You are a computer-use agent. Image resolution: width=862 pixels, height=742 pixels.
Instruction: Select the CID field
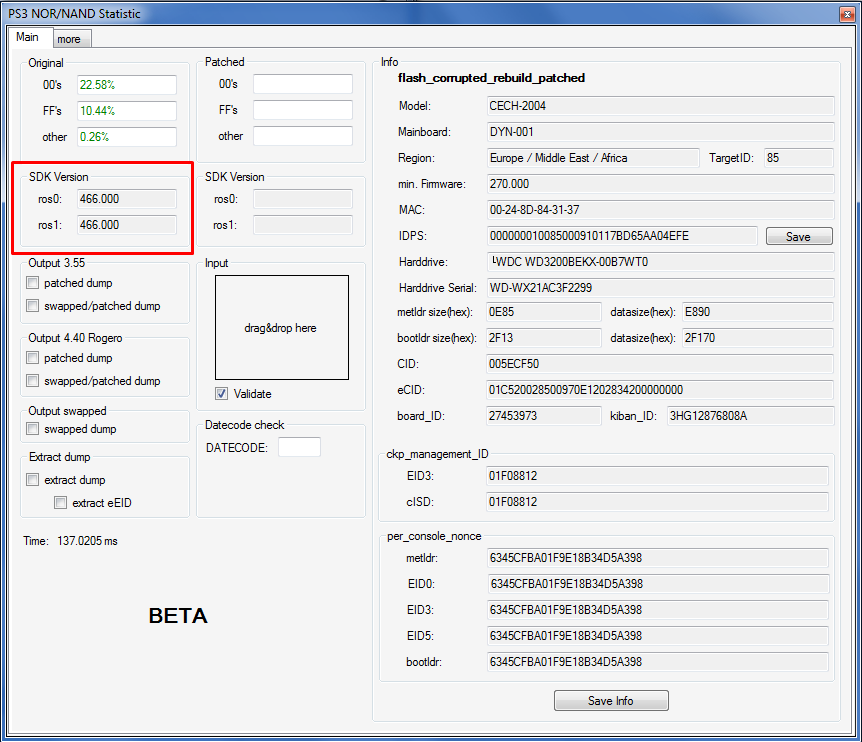(x=660, y=364)
